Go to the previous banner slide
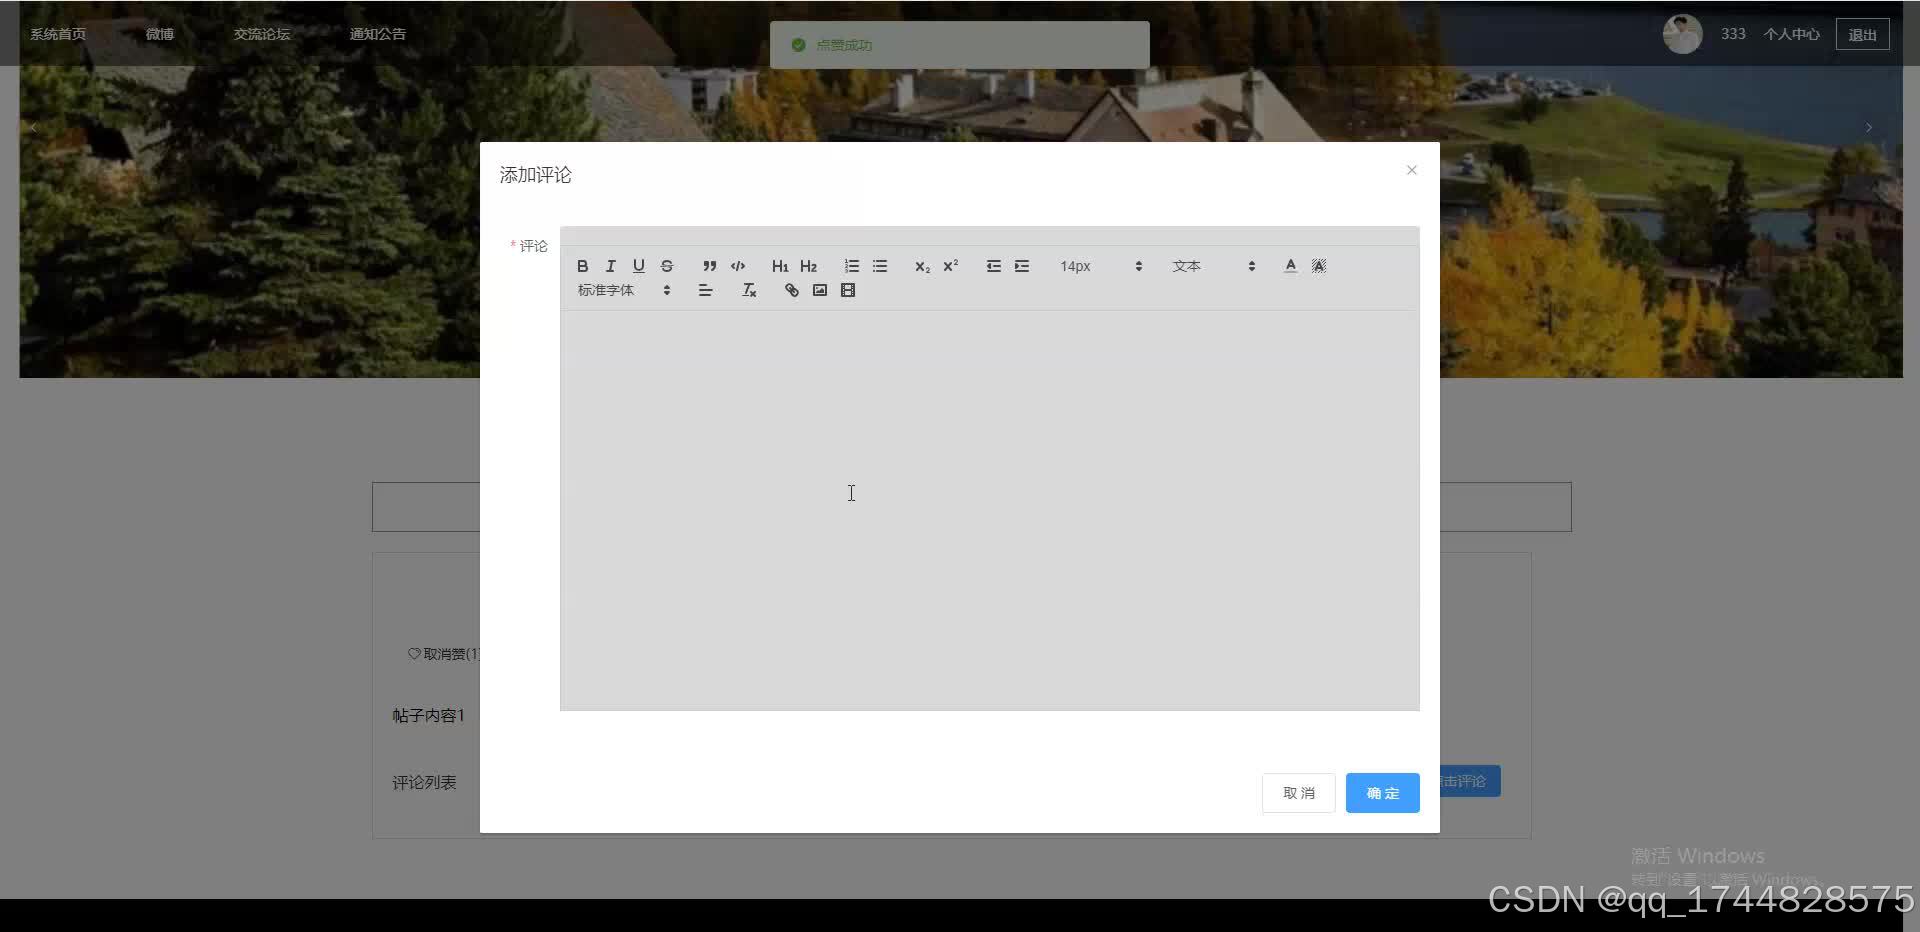The height and width of the screenshot is (932, 1920). (33, 128)
